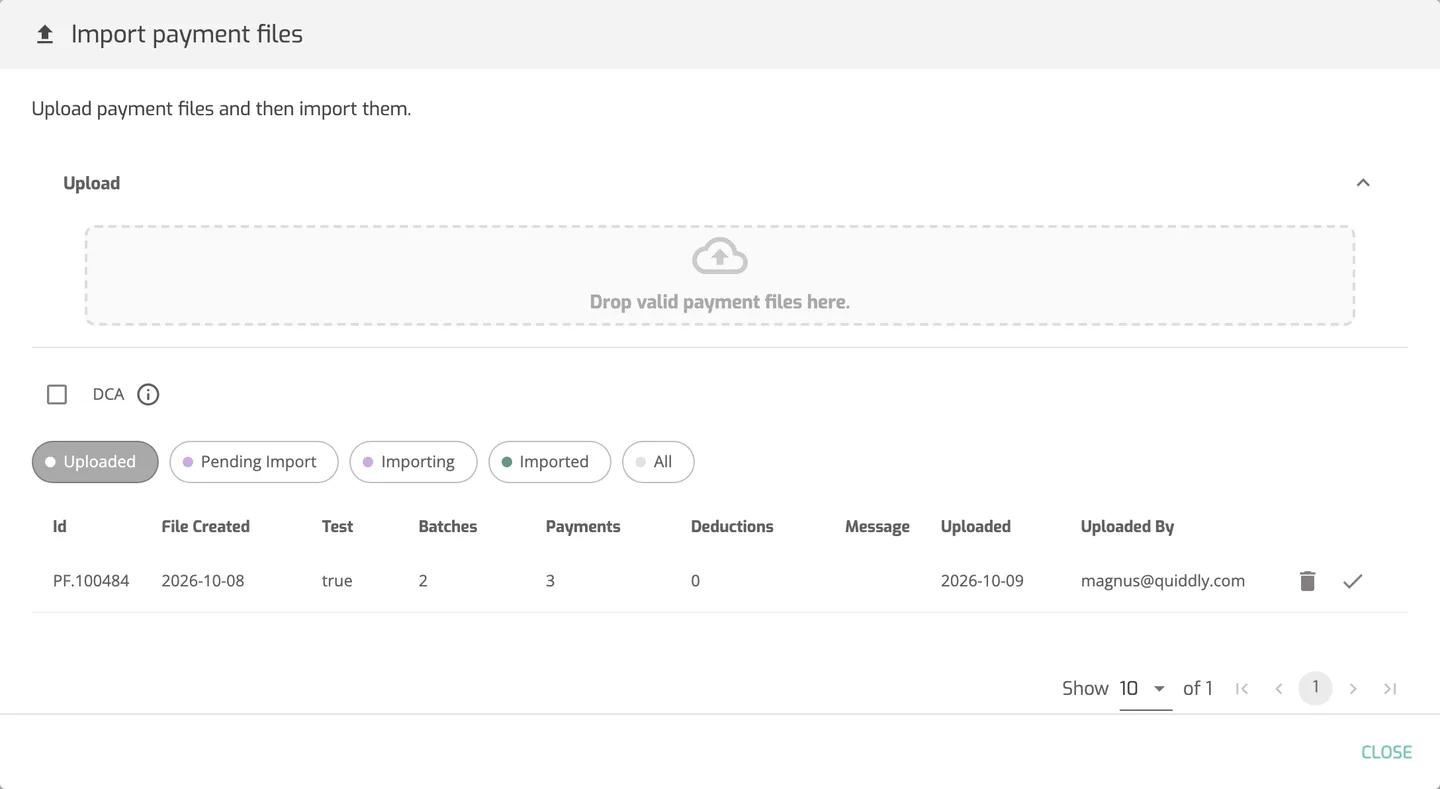This screenshot has height=789, width=1440.
Task: Click the Batches column header
Action: click(447, 527)
